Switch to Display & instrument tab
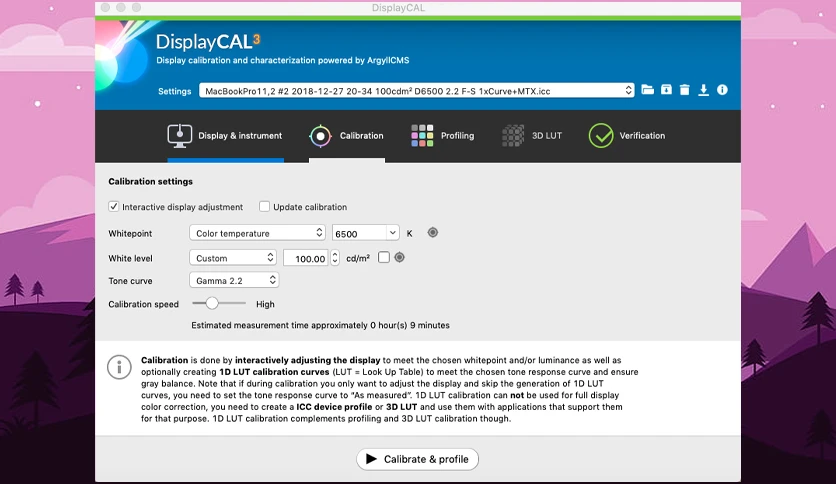 tap(240, 136)
